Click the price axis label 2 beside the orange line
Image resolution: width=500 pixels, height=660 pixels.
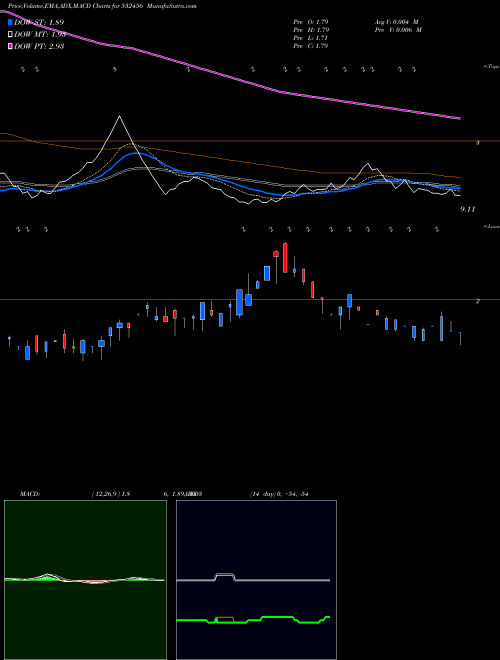click(477, 301)
